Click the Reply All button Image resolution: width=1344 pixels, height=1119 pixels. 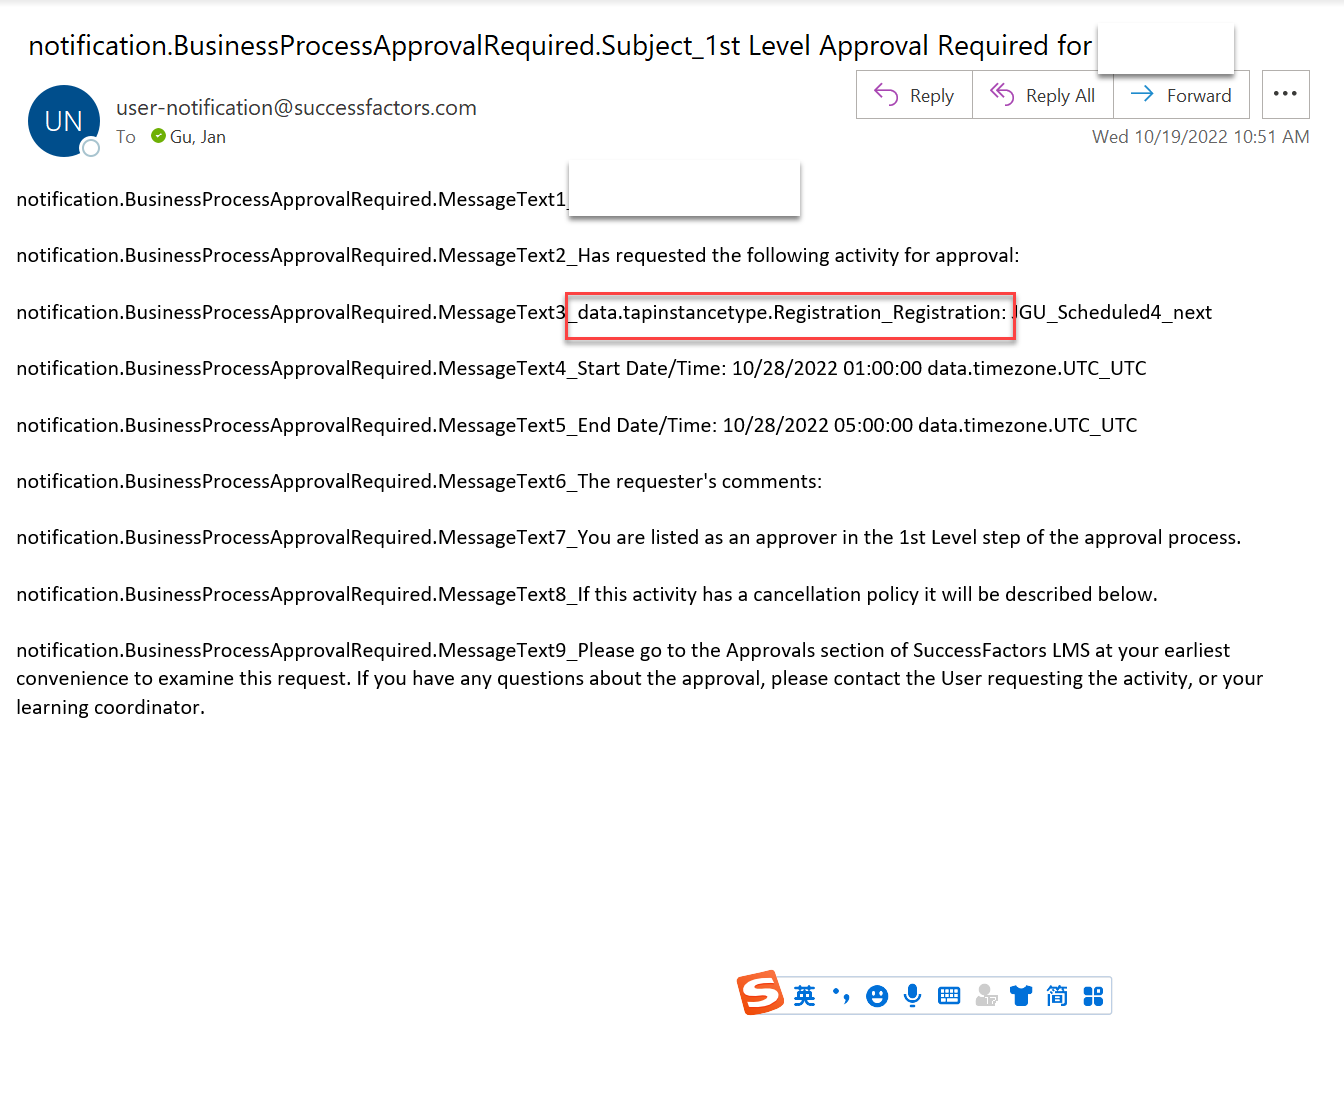1043,95
